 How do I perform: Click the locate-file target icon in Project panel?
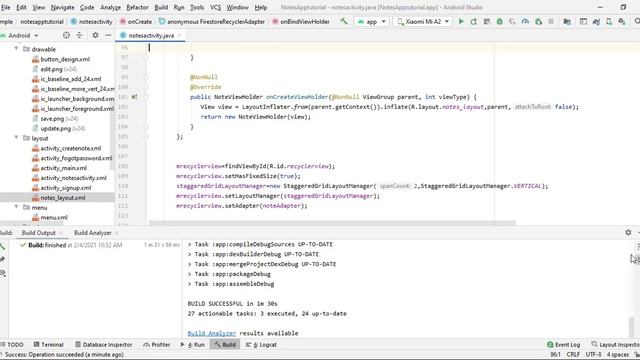pos(66,36)
